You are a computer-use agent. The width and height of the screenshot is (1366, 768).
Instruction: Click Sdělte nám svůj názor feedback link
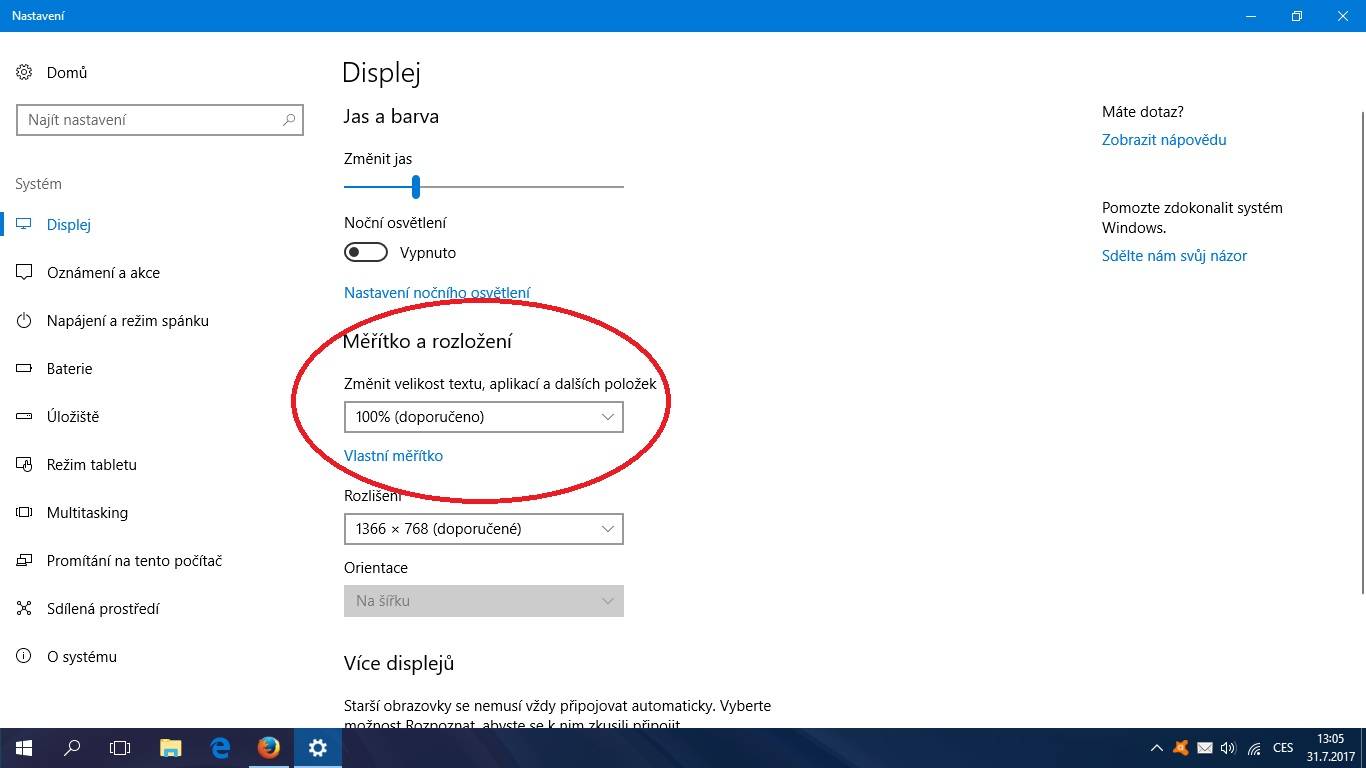[x=1174, y=256]
